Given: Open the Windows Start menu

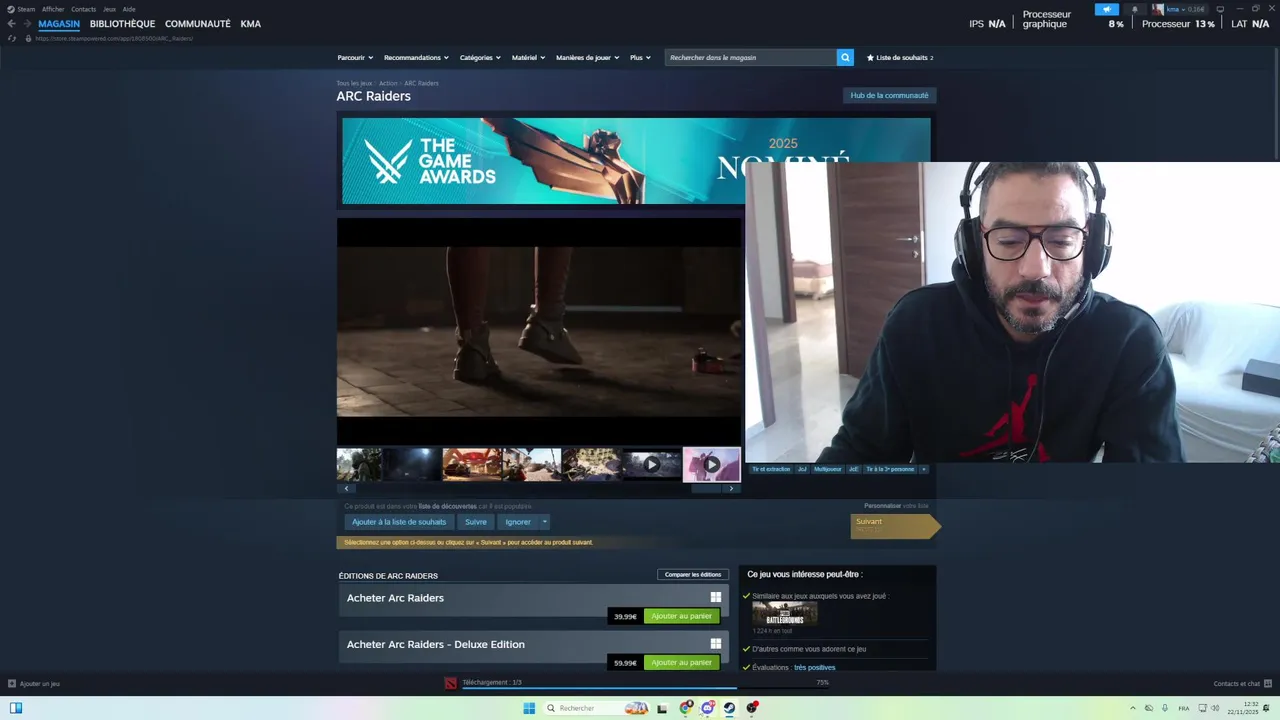Looking at the screenshot, I should point(529,708).
